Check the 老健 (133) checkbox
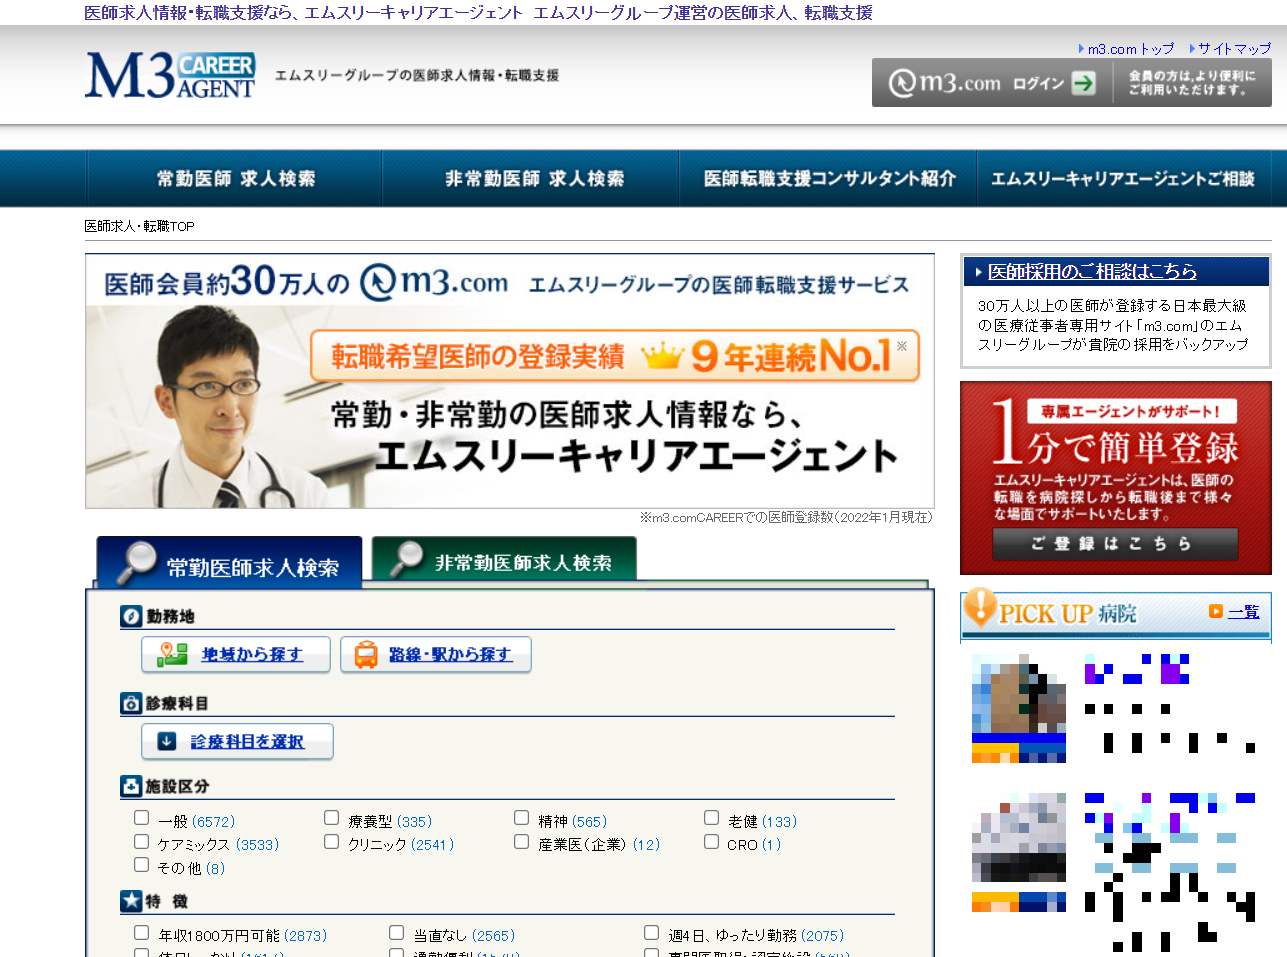Image resolution: width=1287 pixels, height=957 pixels. (x=712, y=818)
